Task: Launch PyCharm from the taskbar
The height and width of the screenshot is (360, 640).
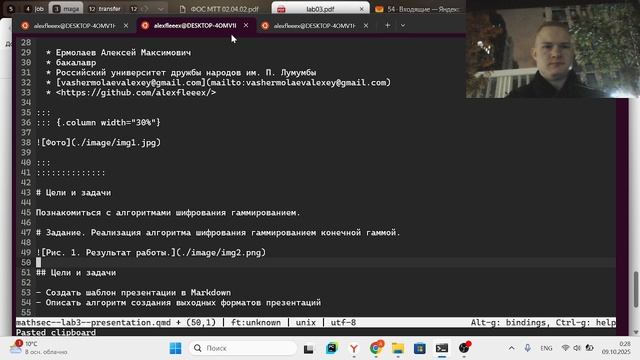Action: pyautogui.click(x=331, y=348)
